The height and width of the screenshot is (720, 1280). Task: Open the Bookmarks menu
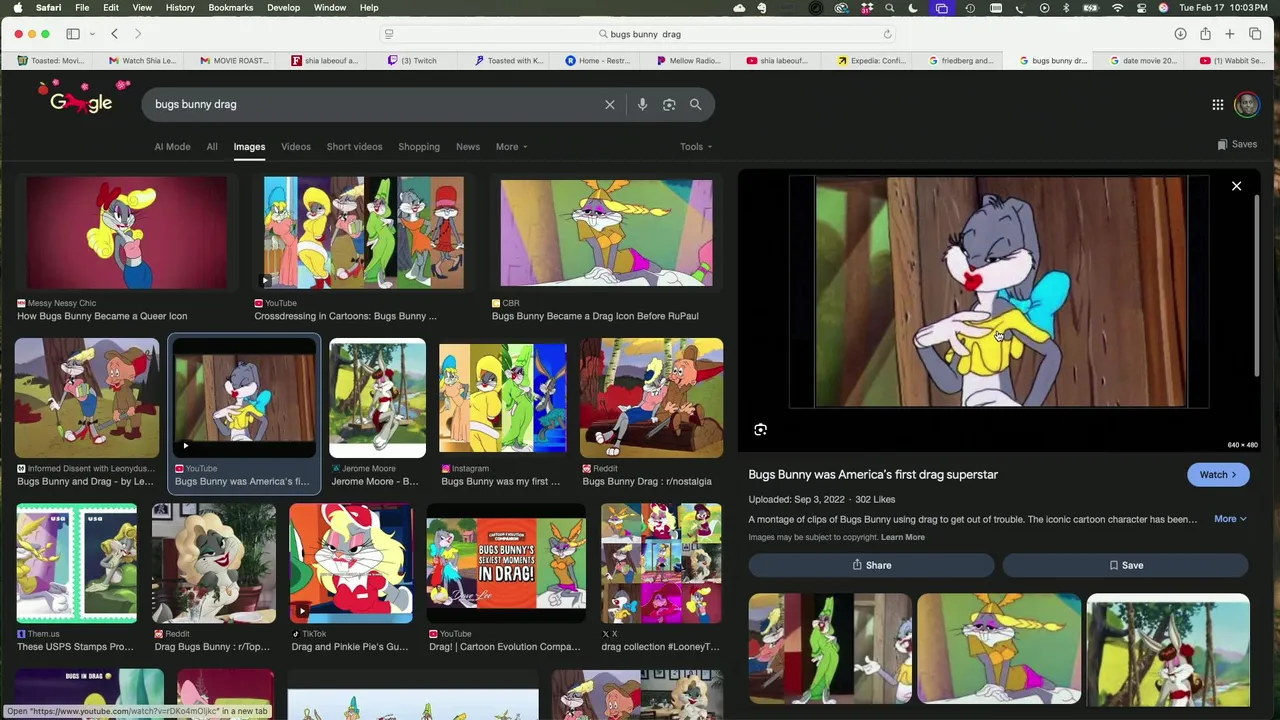click(231, 8)
